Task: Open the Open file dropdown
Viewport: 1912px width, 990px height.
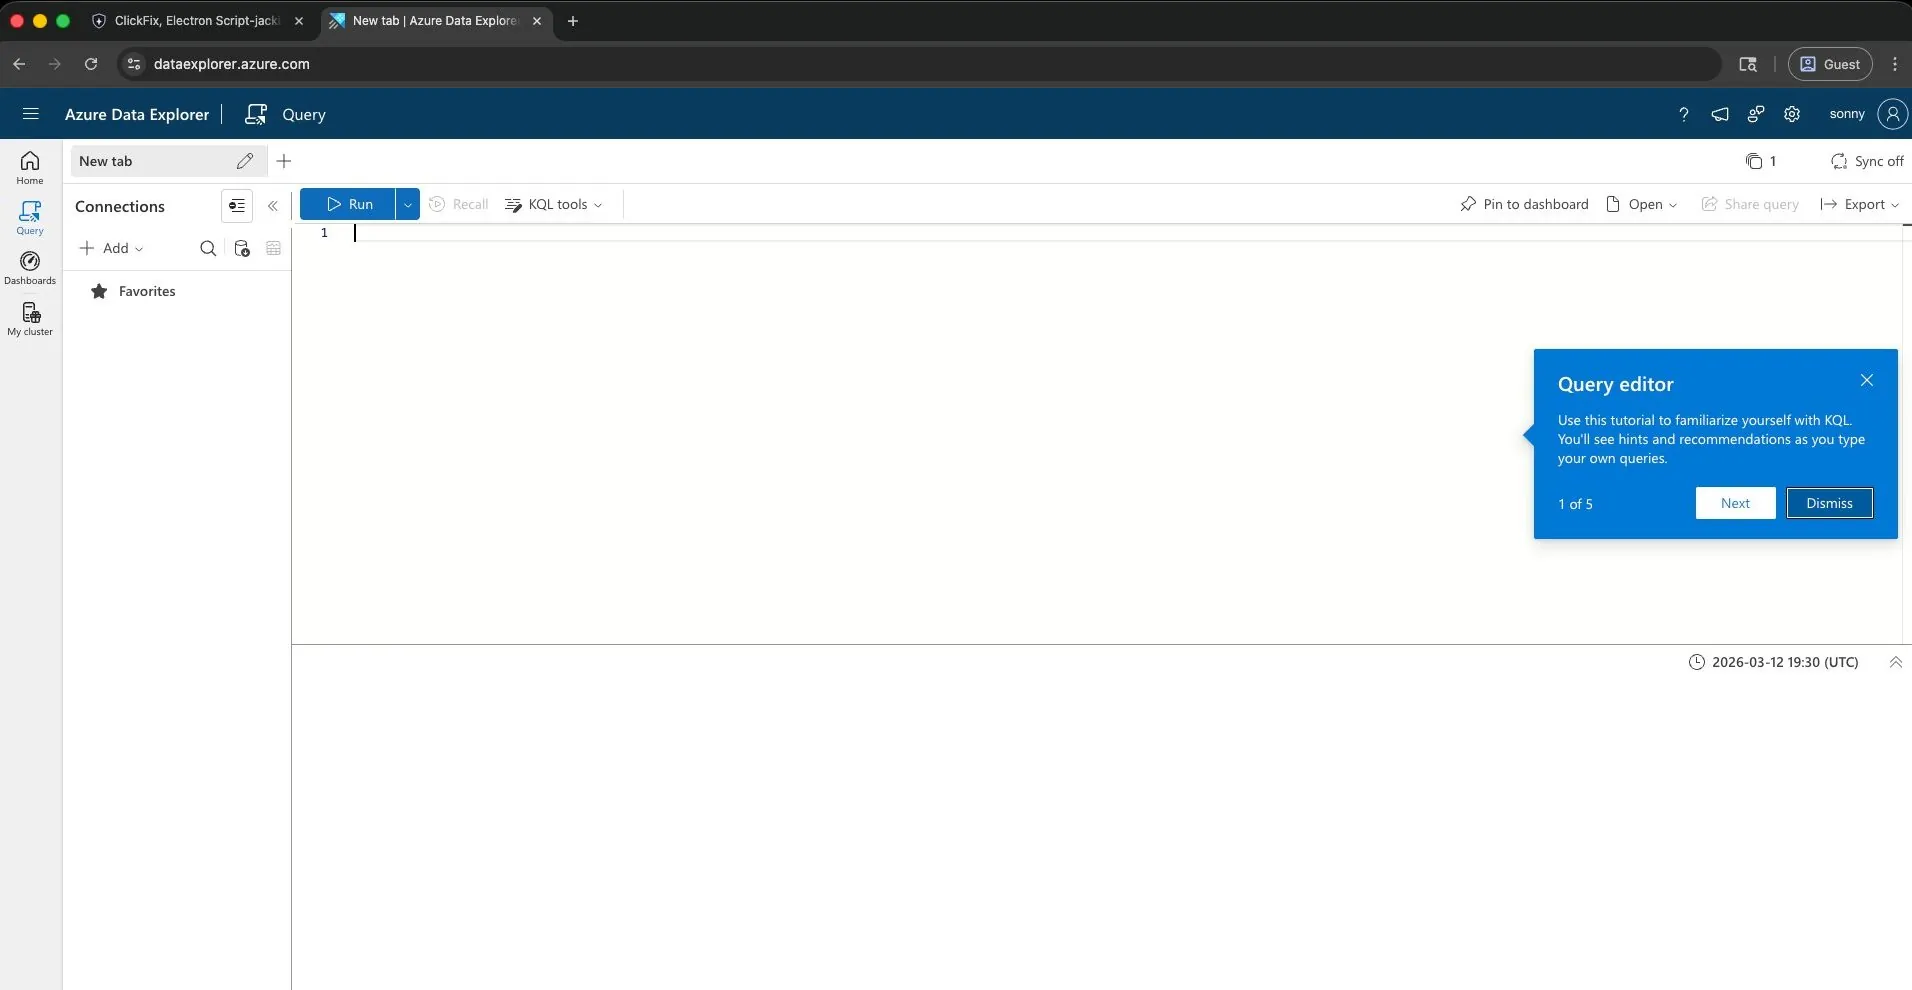Action: (x=1641, y=204)
